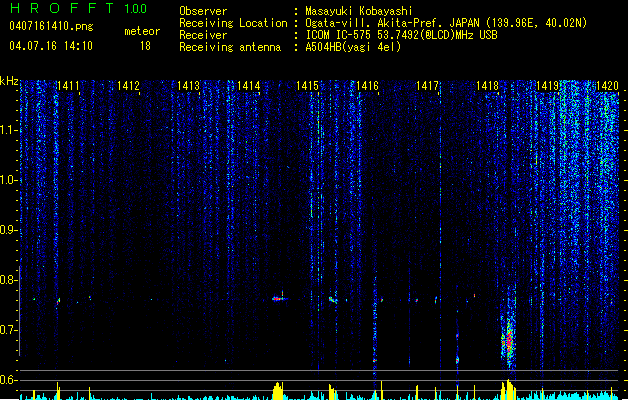Image resolution: width=629 pixels, height=400 pixels.
Task: Click the meteor label
Action: tap(142, 31)
